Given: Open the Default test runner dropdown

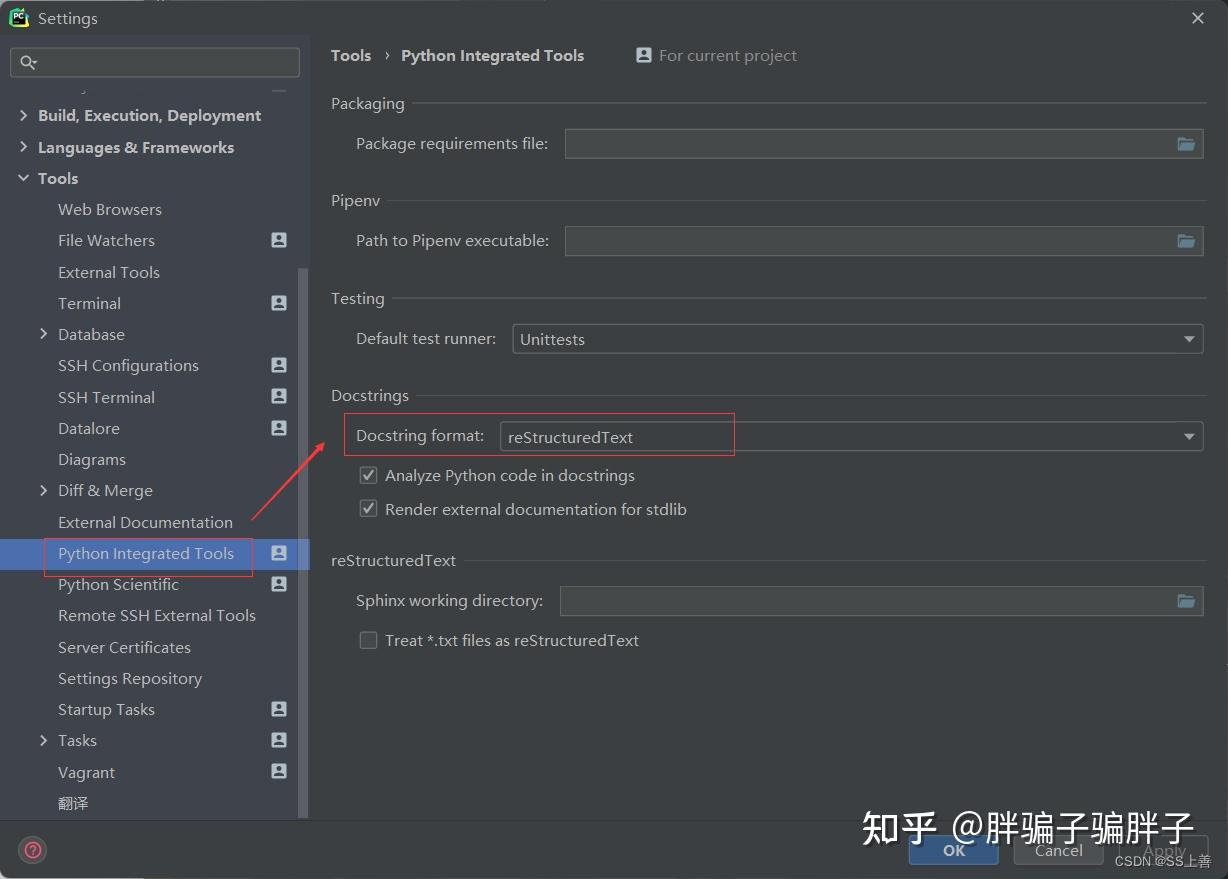Looking at the screenshot, I should tap(1189, 339).
